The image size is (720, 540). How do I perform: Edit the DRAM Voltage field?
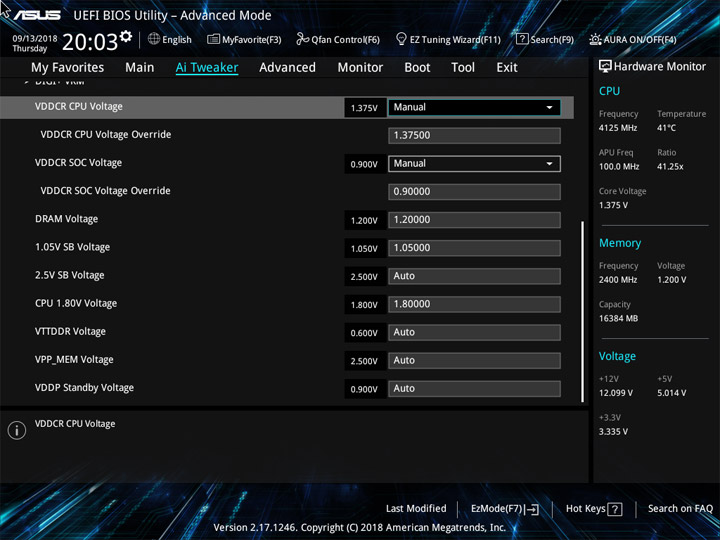474,220
